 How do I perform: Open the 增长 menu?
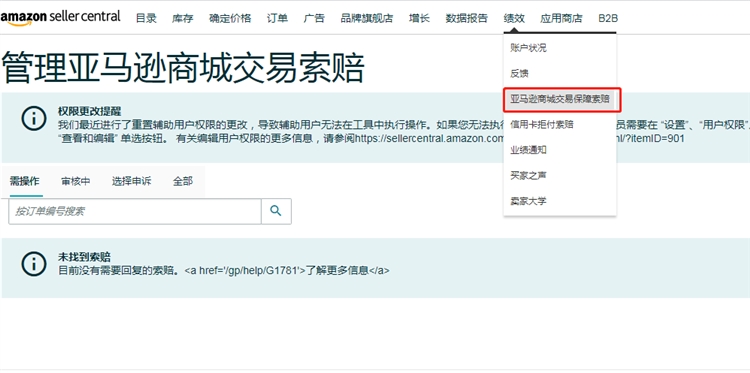419,19
